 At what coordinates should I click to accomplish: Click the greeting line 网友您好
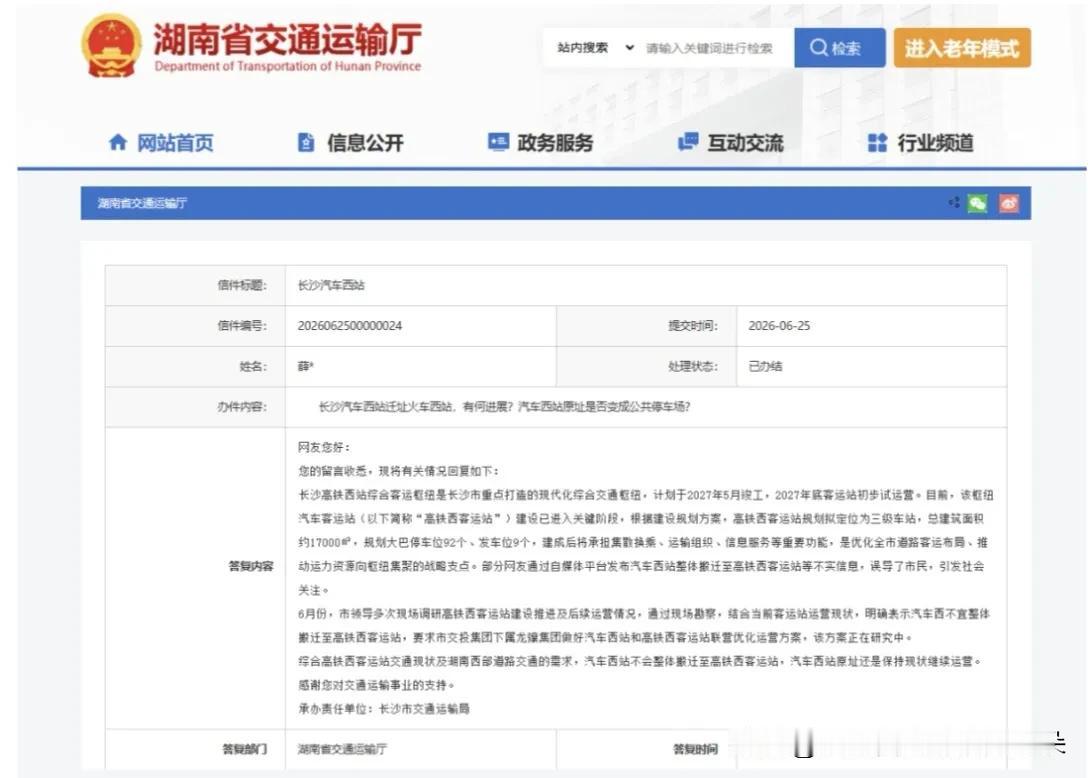[324, 447]
